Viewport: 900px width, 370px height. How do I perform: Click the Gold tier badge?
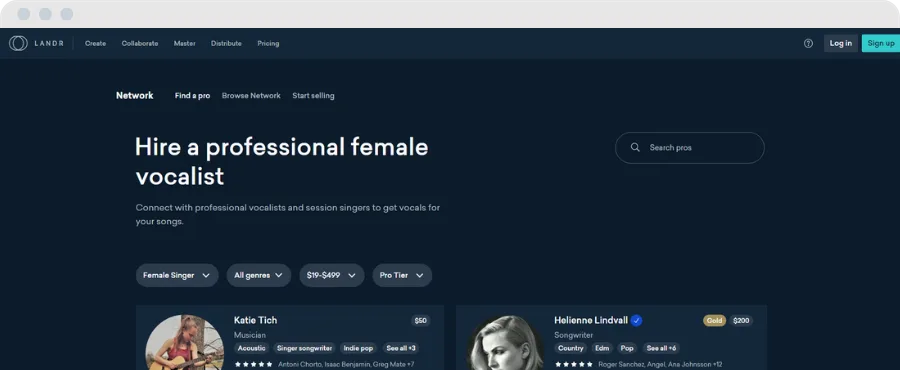(715, 321)
